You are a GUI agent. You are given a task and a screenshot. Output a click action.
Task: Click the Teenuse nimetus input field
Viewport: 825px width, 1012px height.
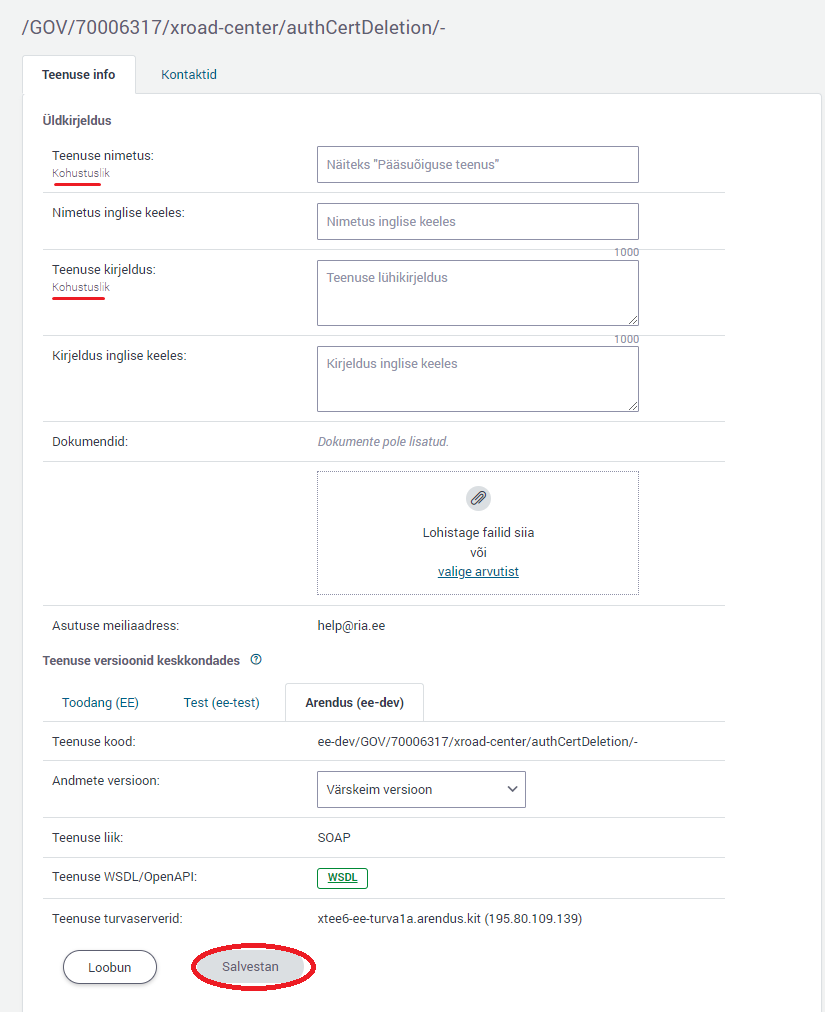(477, 165)
